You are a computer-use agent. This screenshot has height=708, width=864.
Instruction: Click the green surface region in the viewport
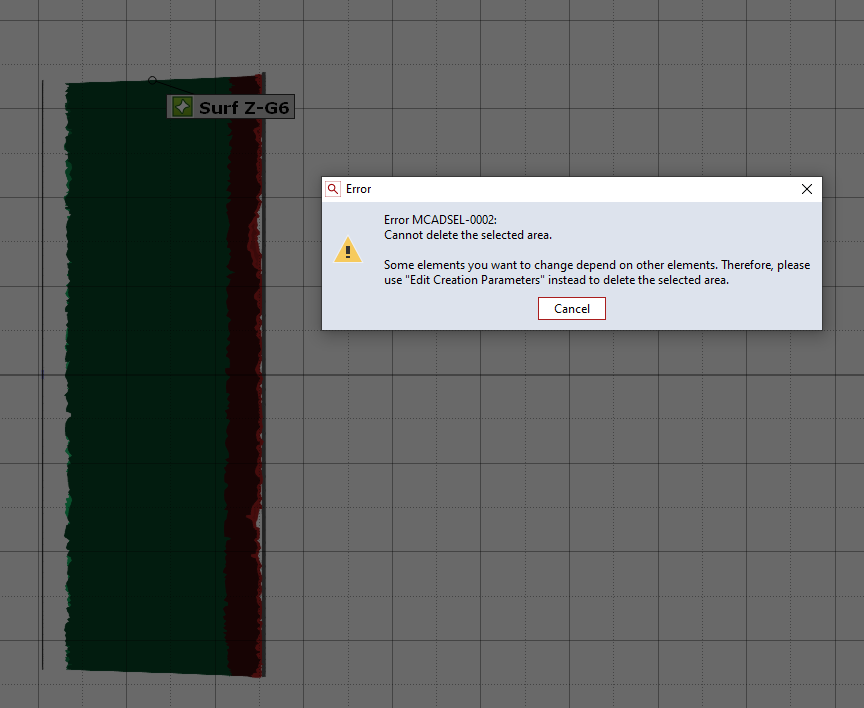click(x=146, y=375)
